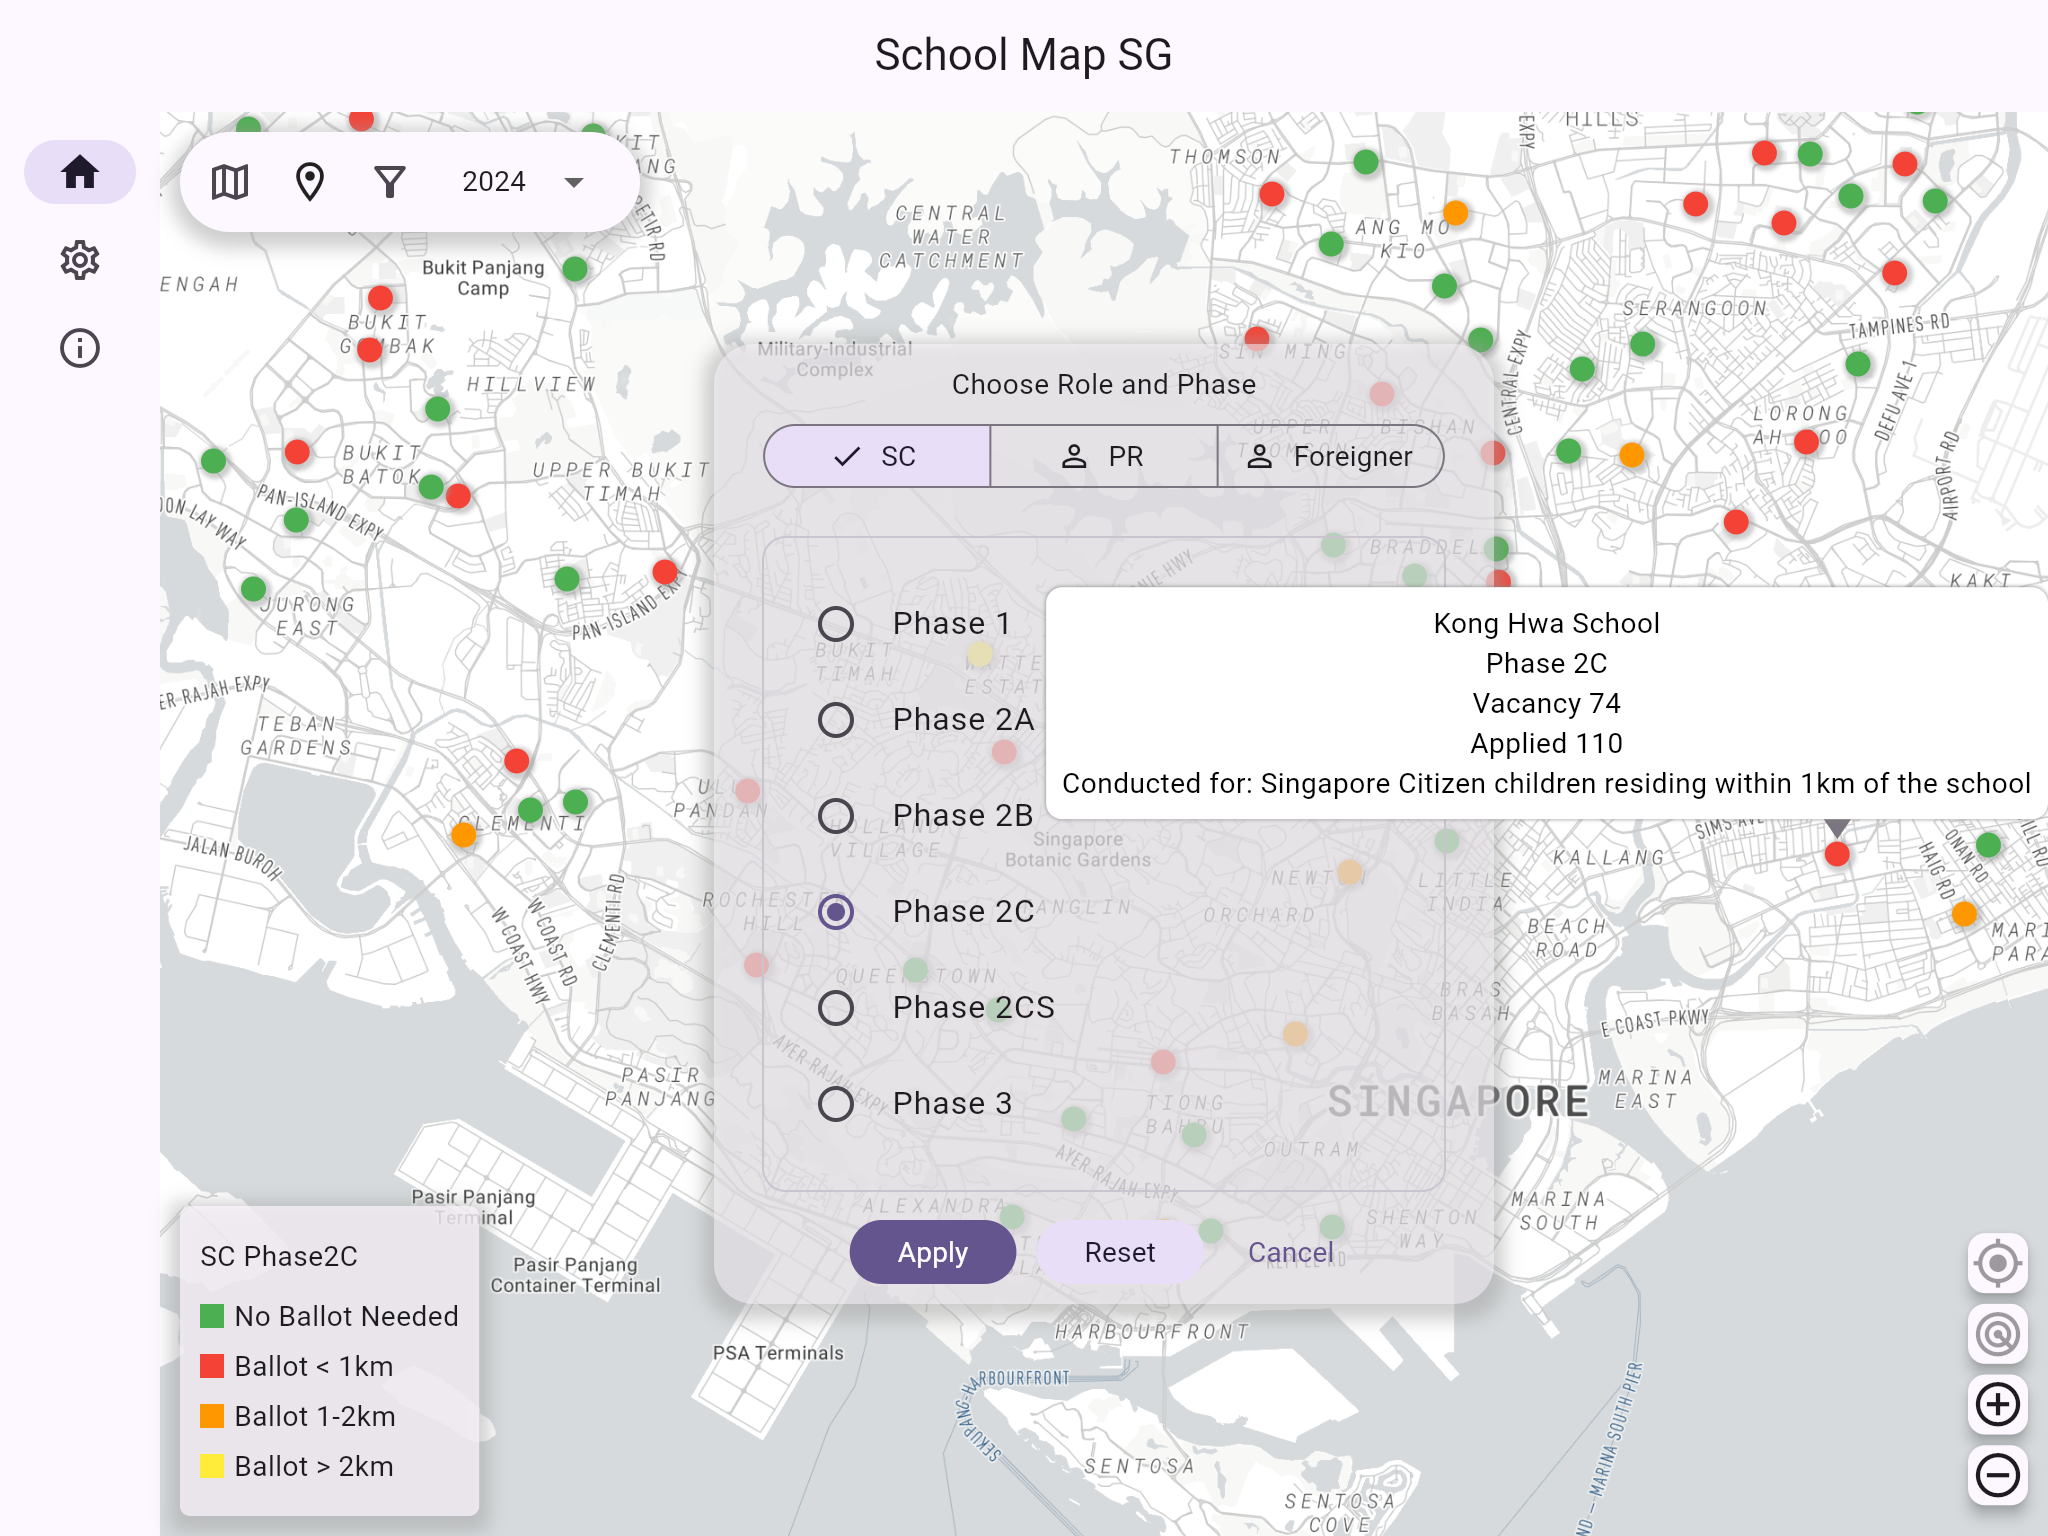The height and width of the screenshot is (1536, 2048).
Task: Click the red marker near Bukit Gombak label
Action: [x=370, y=350]
